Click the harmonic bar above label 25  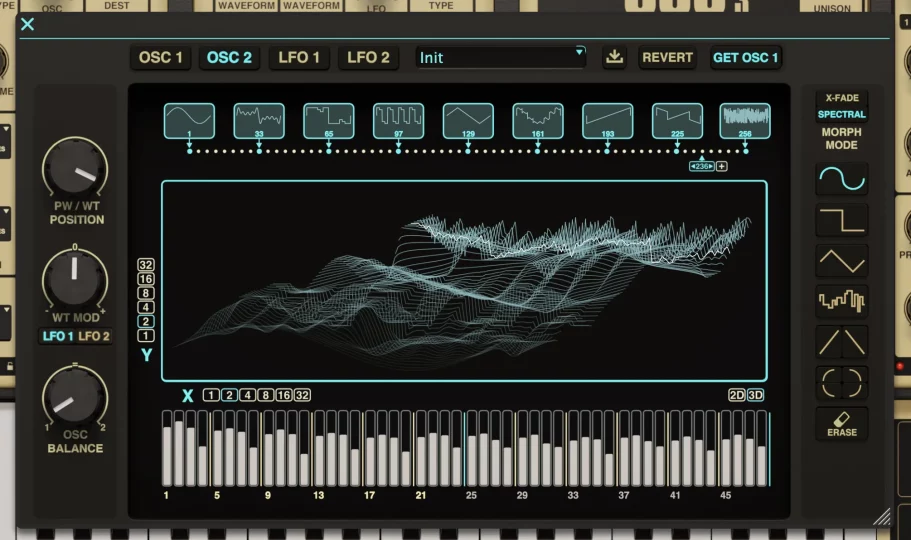pos(472,448)
